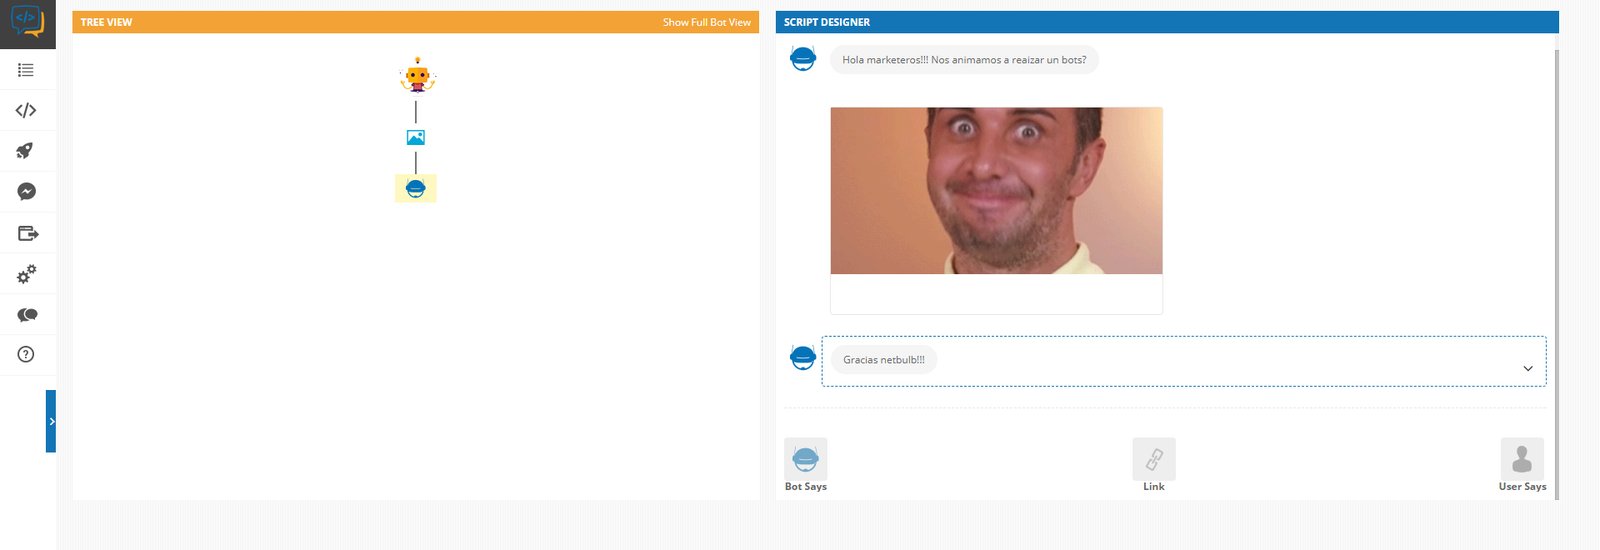Open the help question mark icon

tap(26, 354)
